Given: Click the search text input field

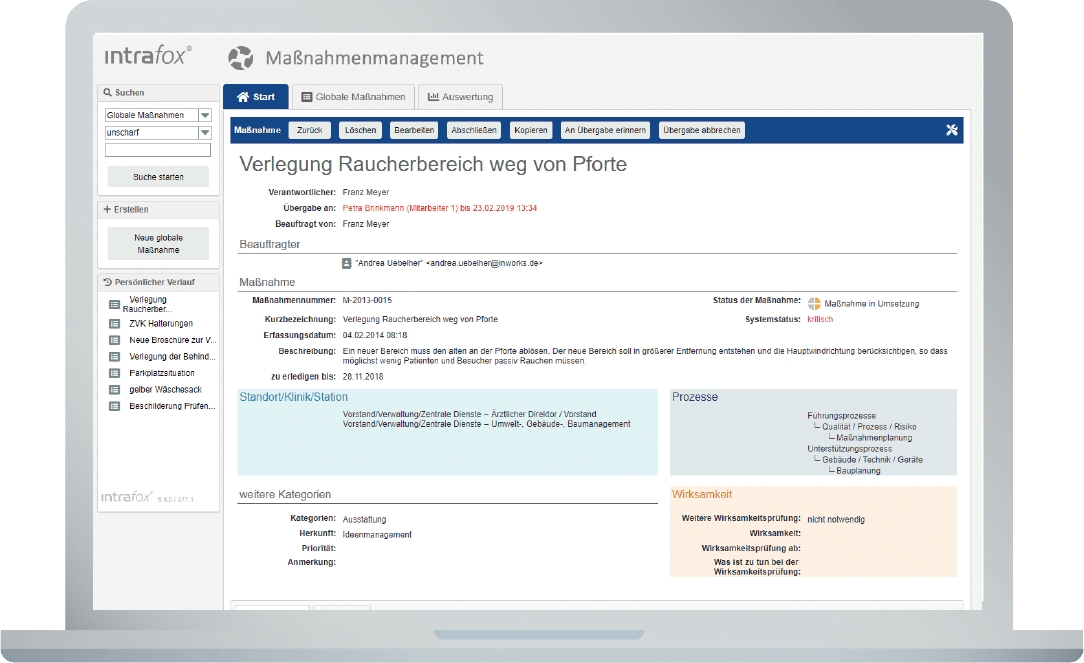Looking at the screenshot, I should click(158, 150).
